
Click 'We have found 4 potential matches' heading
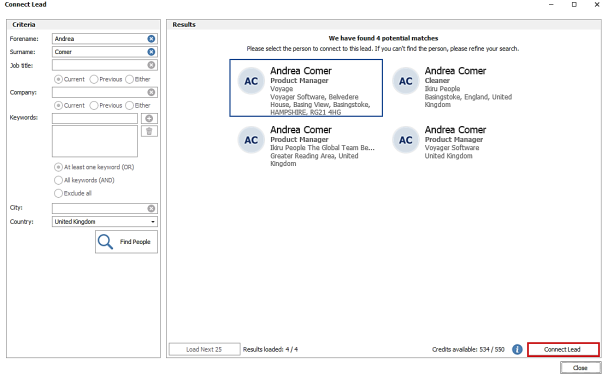point(383,38)
